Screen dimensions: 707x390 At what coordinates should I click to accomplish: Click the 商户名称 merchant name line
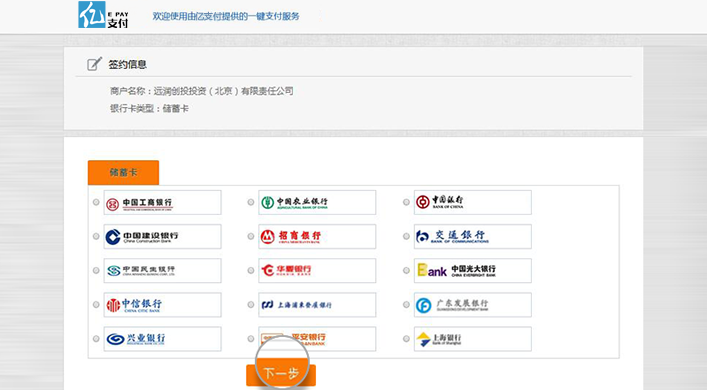[202, 91]
